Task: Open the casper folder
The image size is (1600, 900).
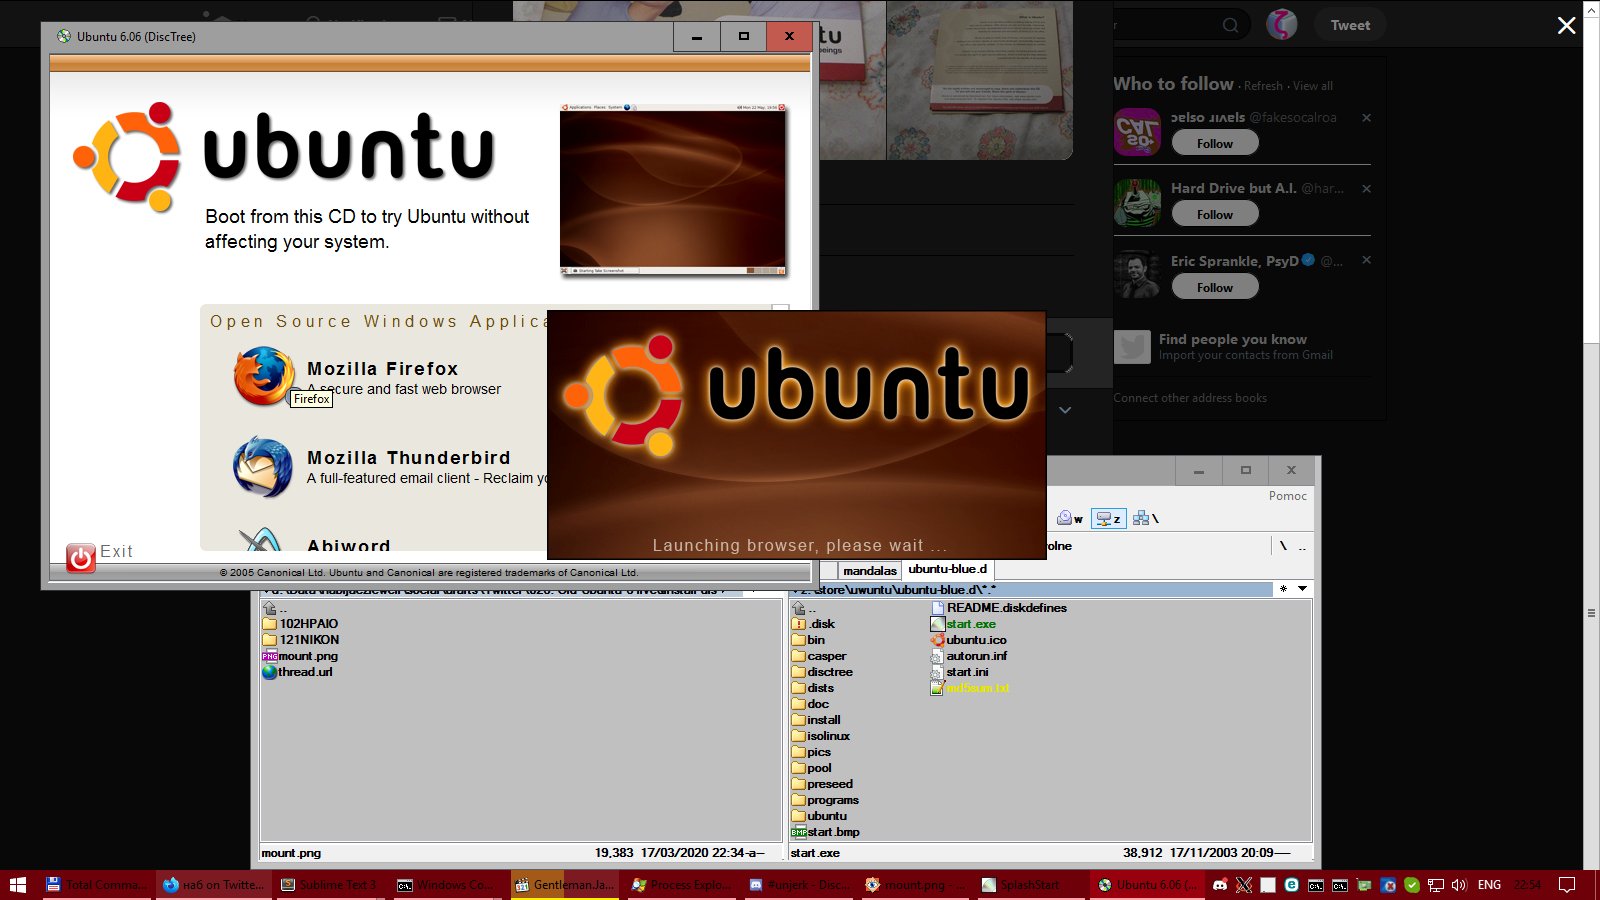Action: [826, 656]
